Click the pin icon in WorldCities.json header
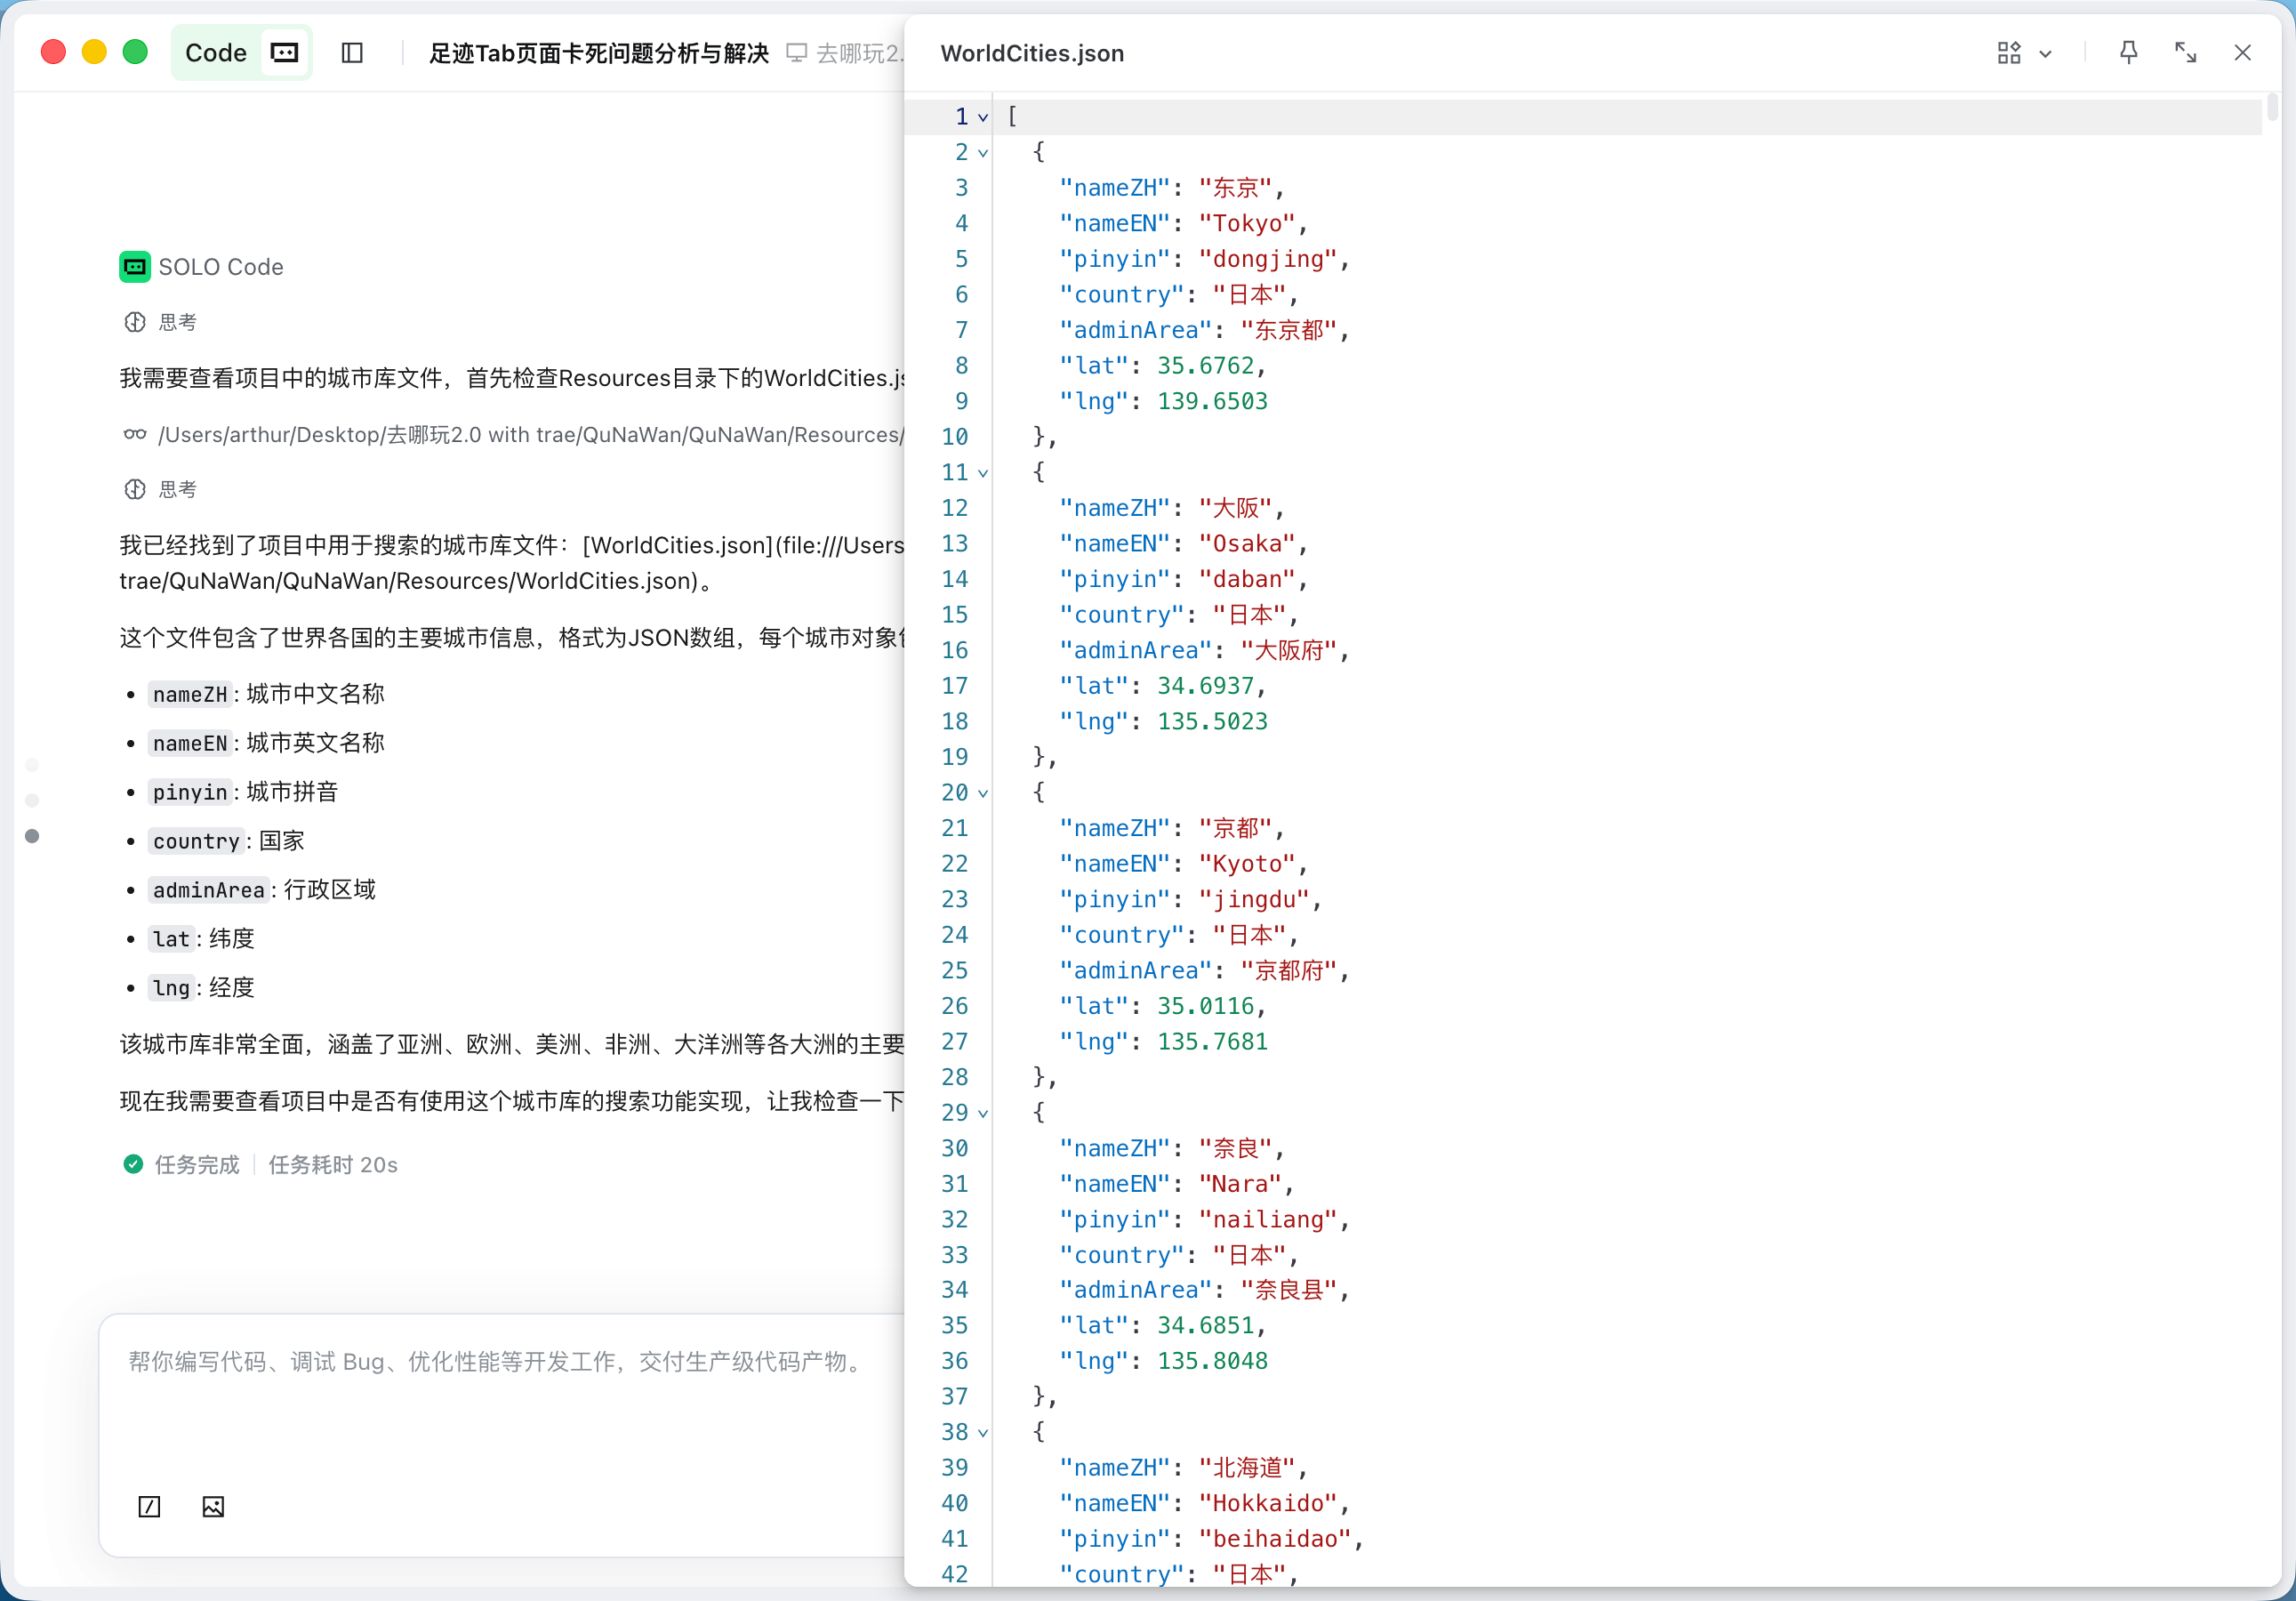The height and width of the screenshot is (1601, 2296). click(x=2128, y=53)
